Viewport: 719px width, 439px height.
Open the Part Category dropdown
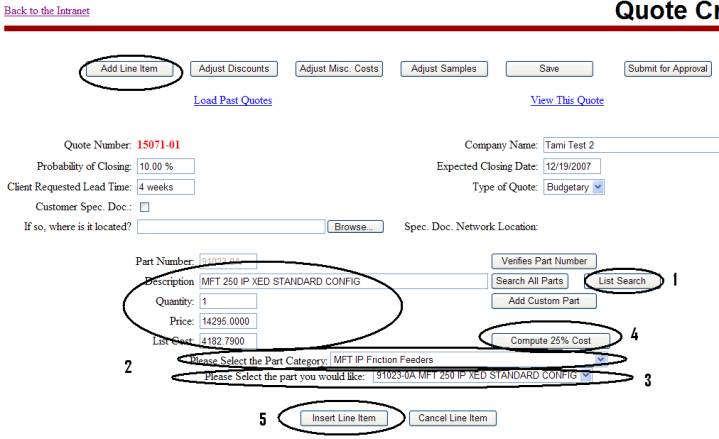tap(600, 359)
